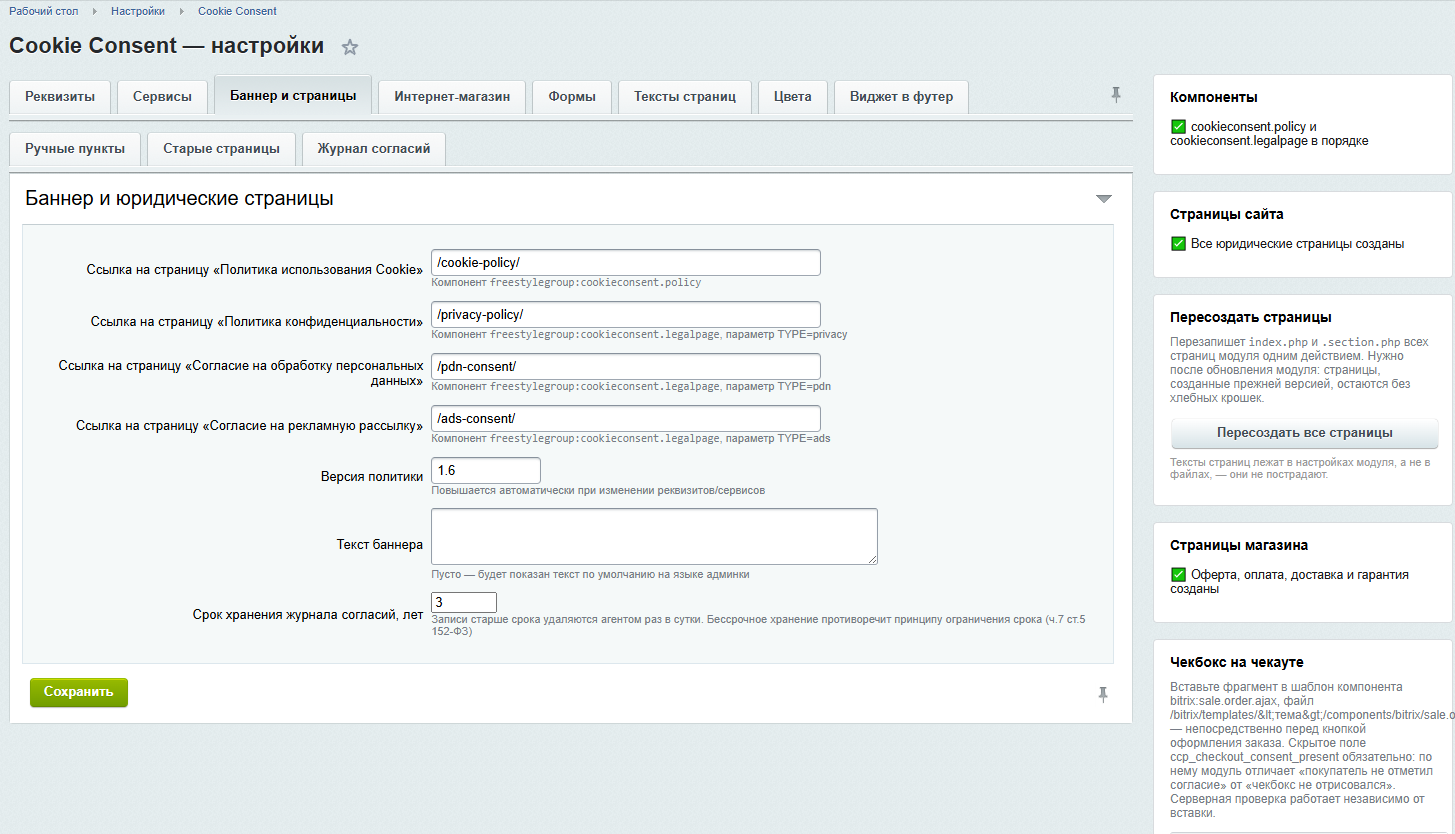Screen dimensions: 1455x834
Task: Open «Настройки» breadcrumb link
Action: click(138, 11)
